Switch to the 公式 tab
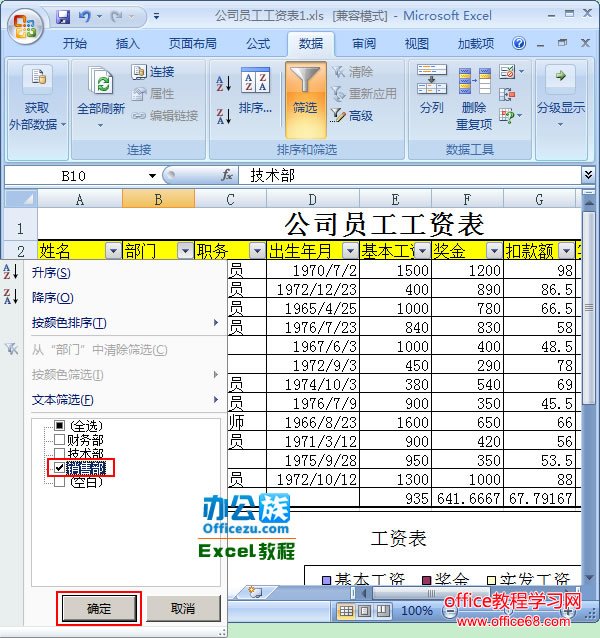Viewport: 600px width, 638px height. tap(258, 44)
